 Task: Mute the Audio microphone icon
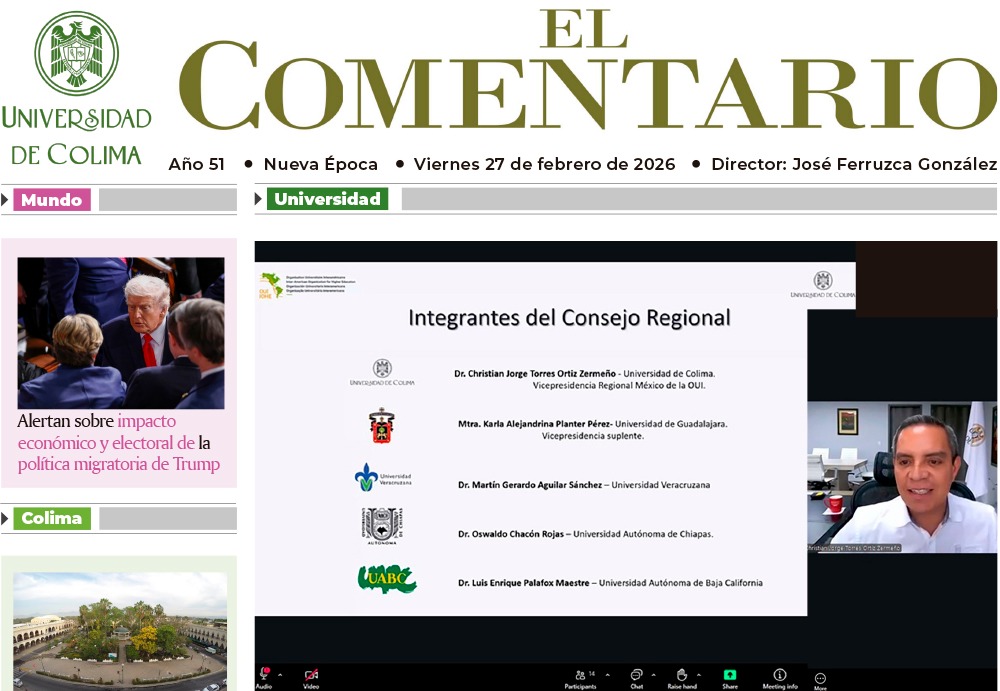264,675
